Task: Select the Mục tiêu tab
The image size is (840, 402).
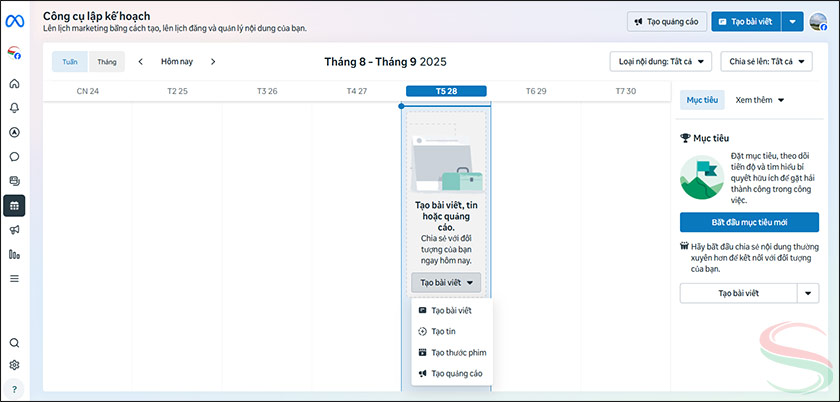Action: tap(702, 100)
